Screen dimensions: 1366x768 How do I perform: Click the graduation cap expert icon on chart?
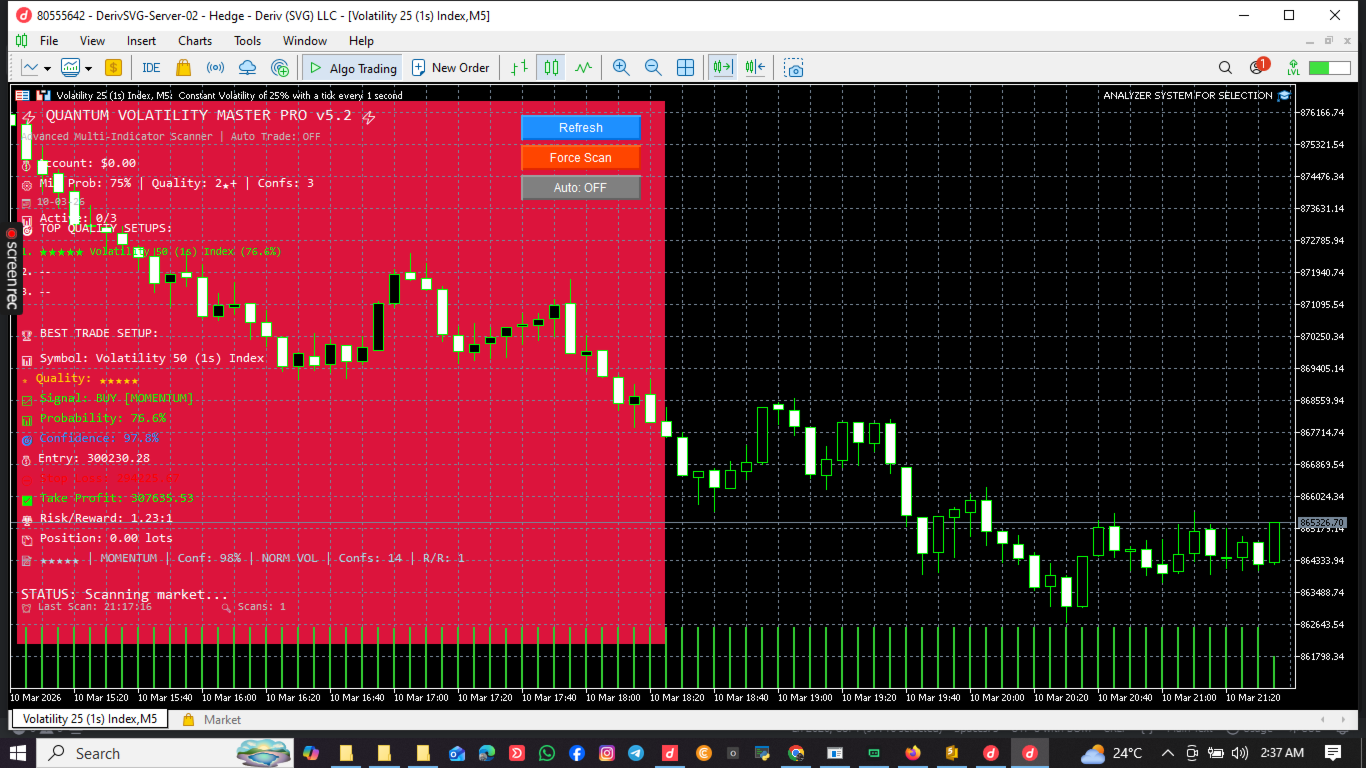1284,96
